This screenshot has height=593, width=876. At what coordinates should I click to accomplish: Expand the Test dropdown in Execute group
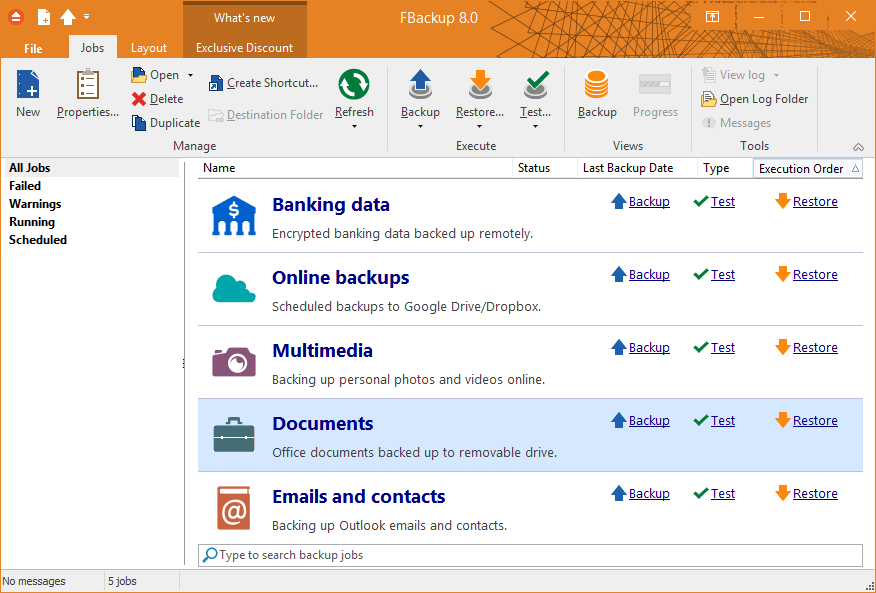point(535,126)
